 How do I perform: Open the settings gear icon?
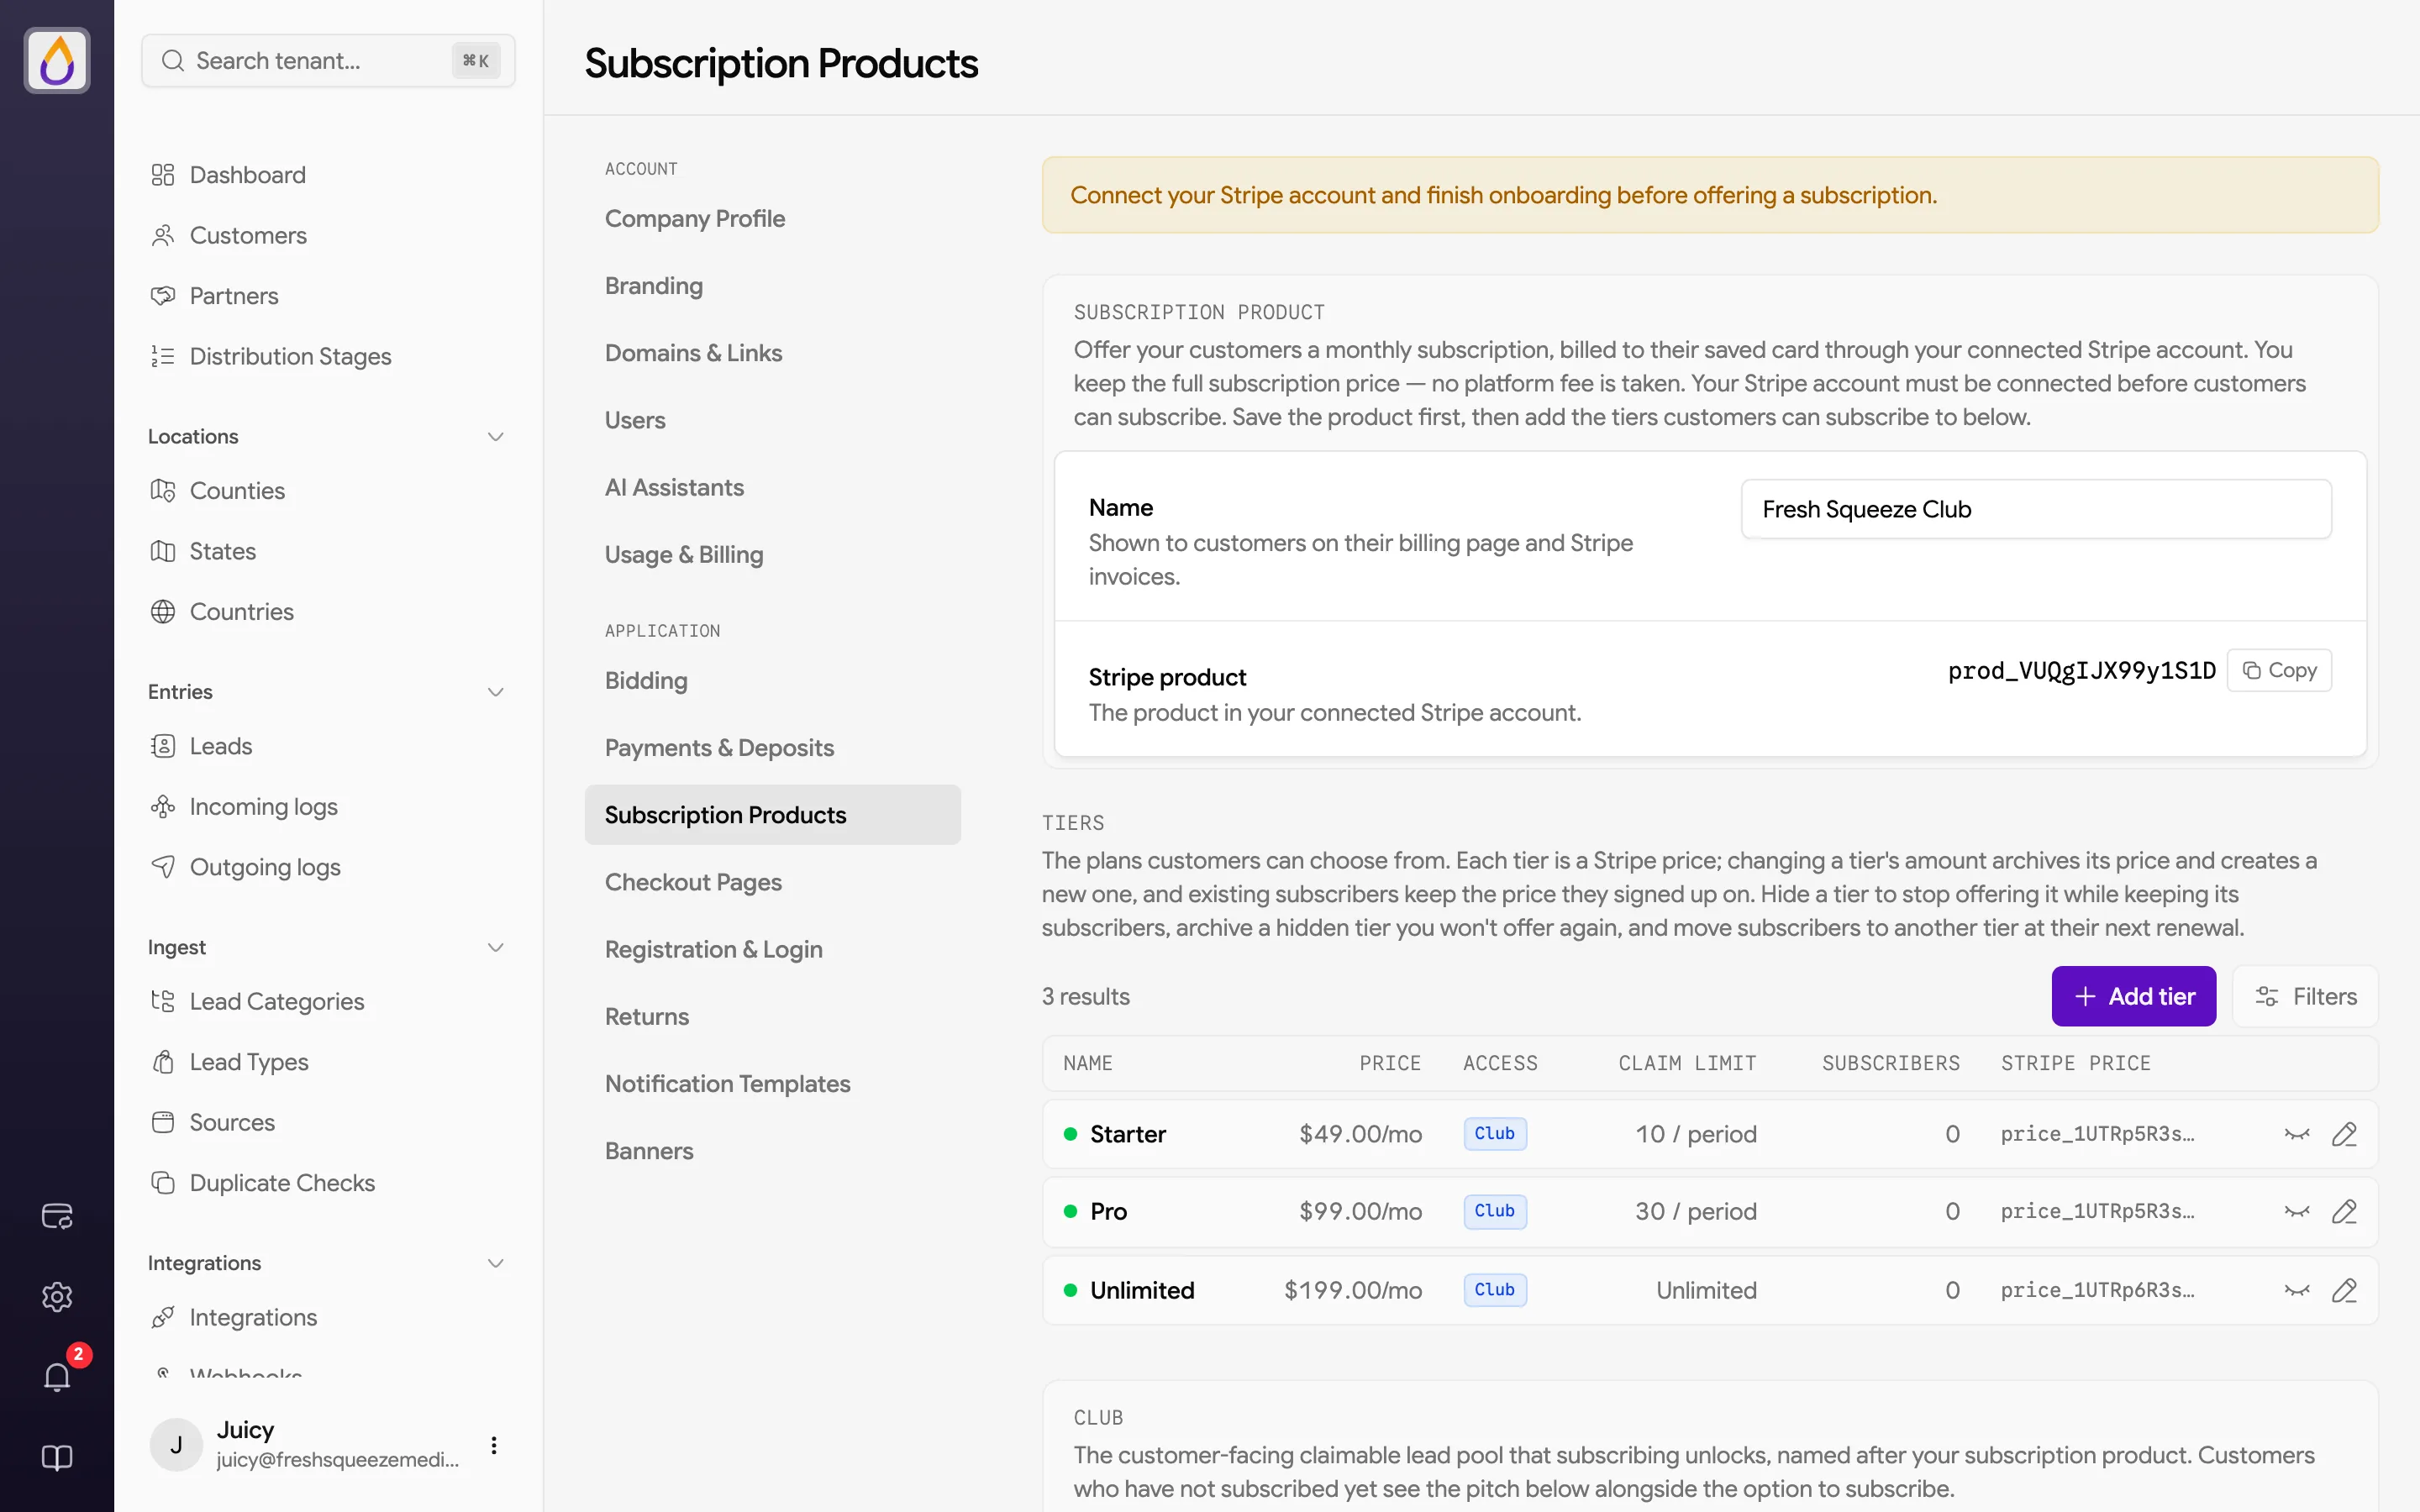pyautogui.click(x=57, y=1297)
